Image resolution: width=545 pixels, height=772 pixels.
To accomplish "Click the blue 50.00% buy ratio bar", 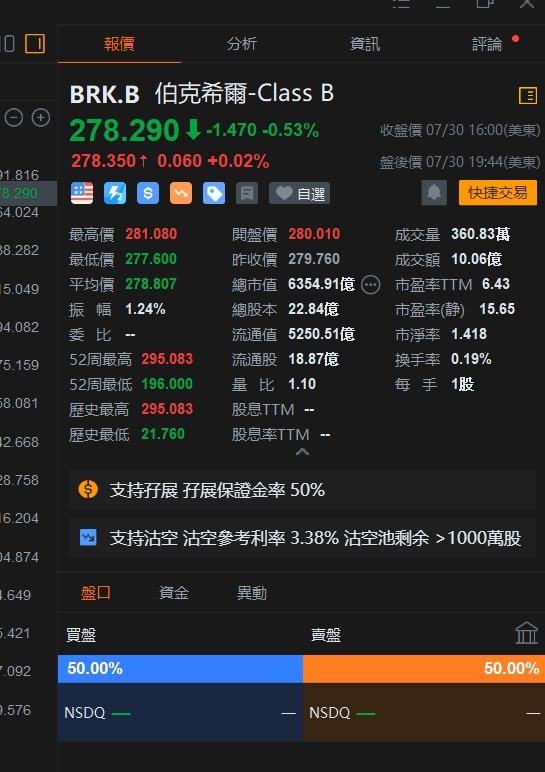I will click(x=180, y=668).
